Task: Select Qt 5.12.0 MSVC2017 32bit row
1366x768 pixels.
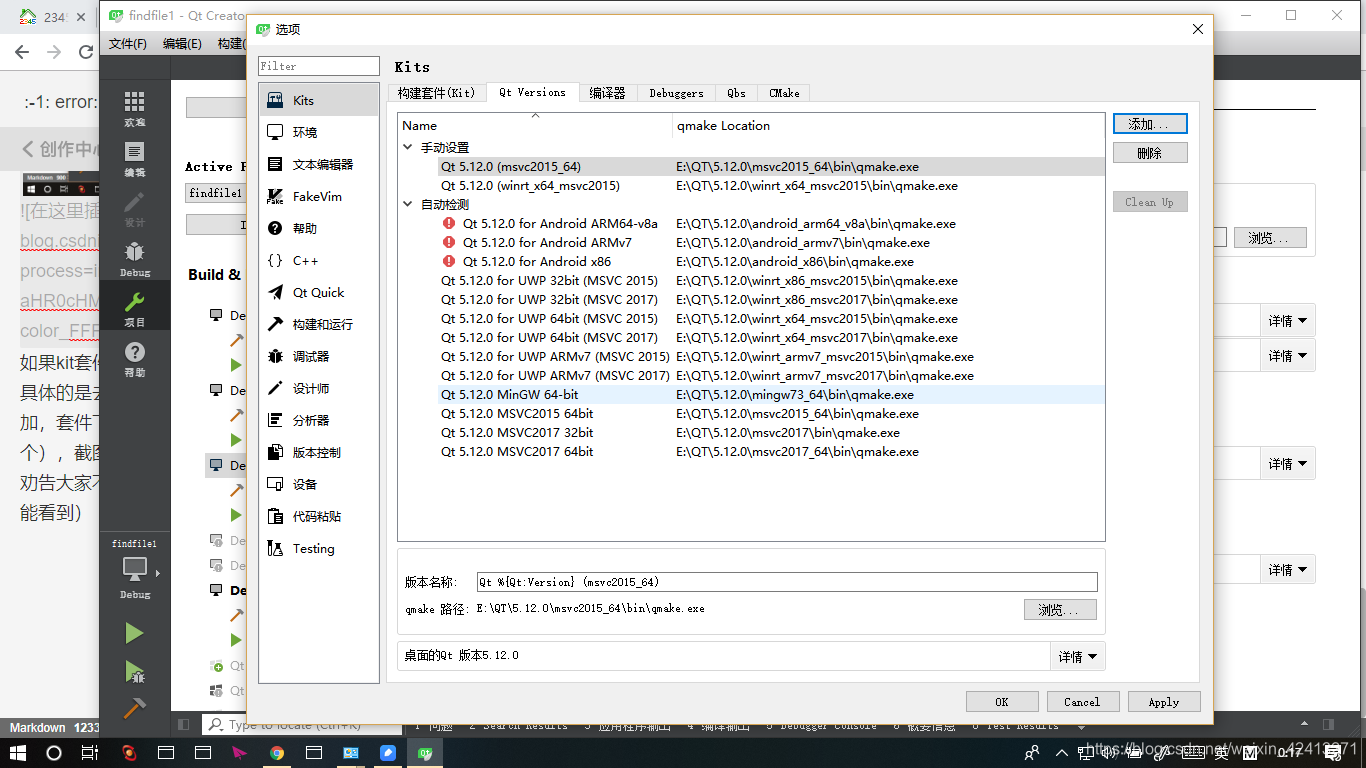Action: click(x=752, y=433)
